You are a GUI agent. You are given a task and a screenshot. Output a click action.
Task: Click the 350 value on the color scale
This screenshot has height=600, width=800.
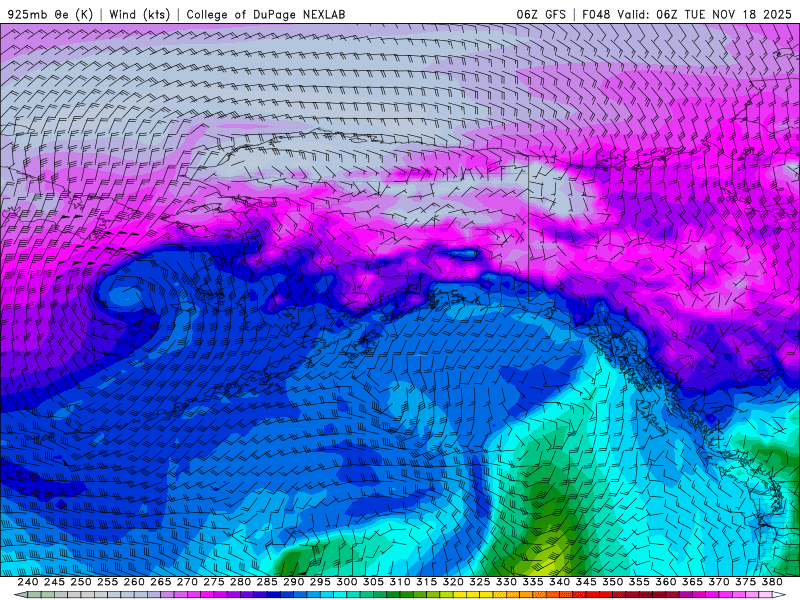(612, 582)
